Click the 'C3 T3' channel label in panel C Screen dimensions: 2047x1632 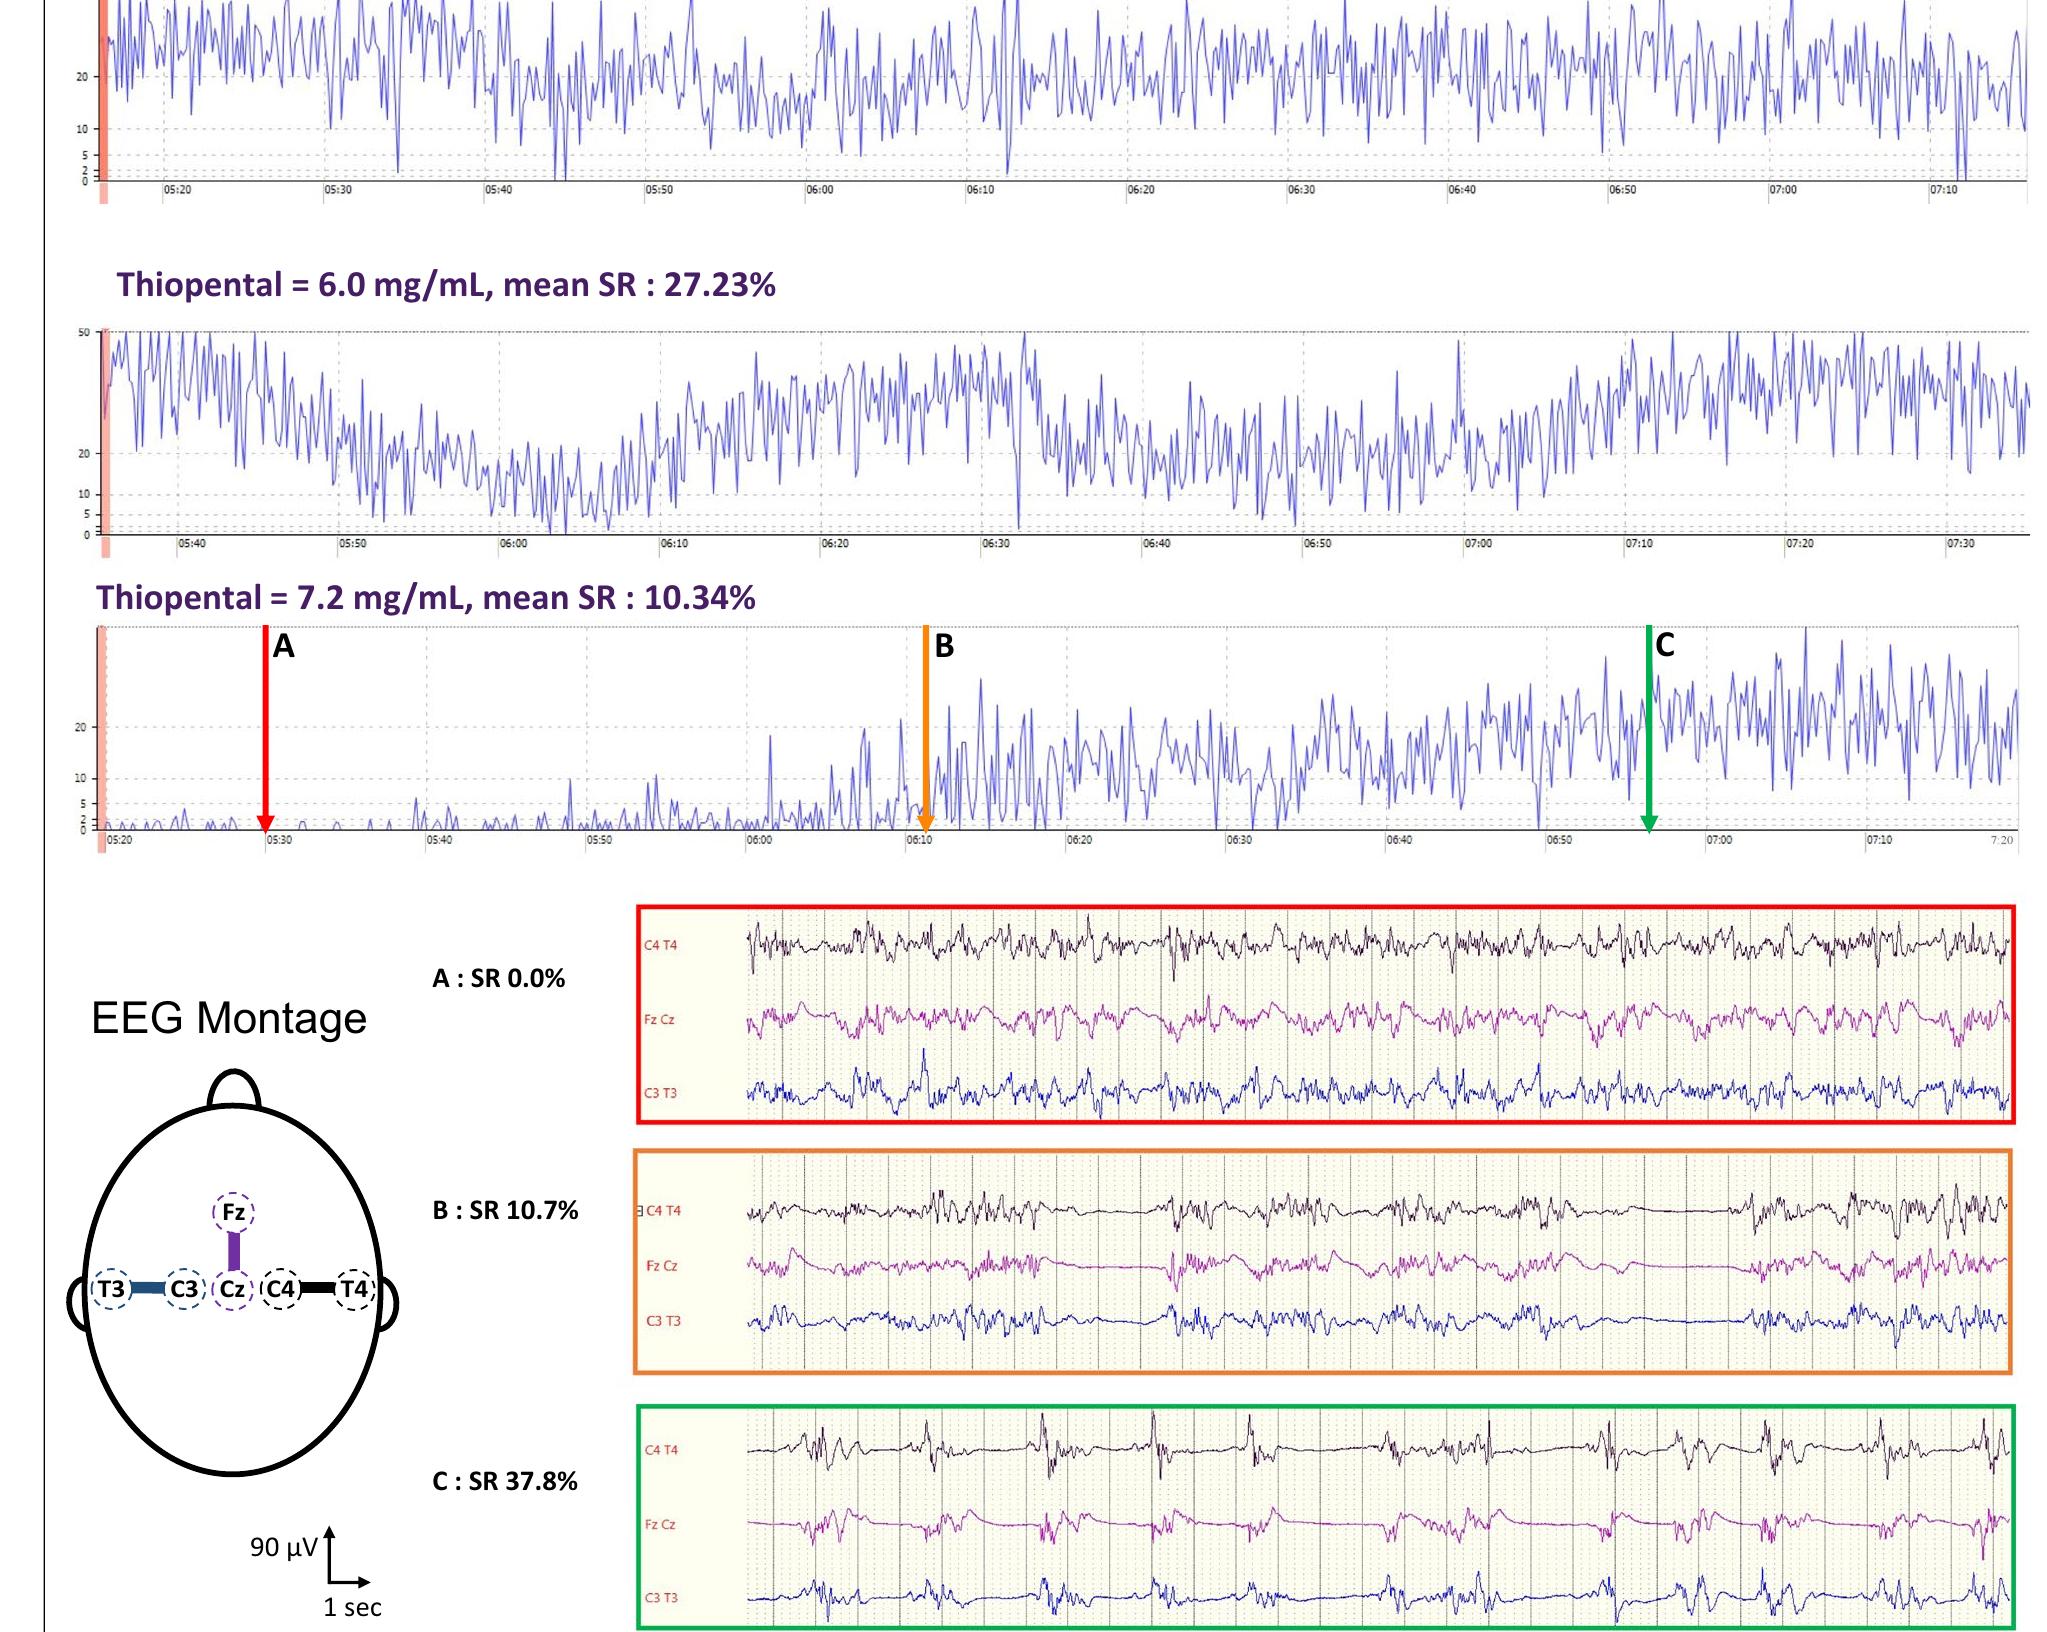[661, 1598]
